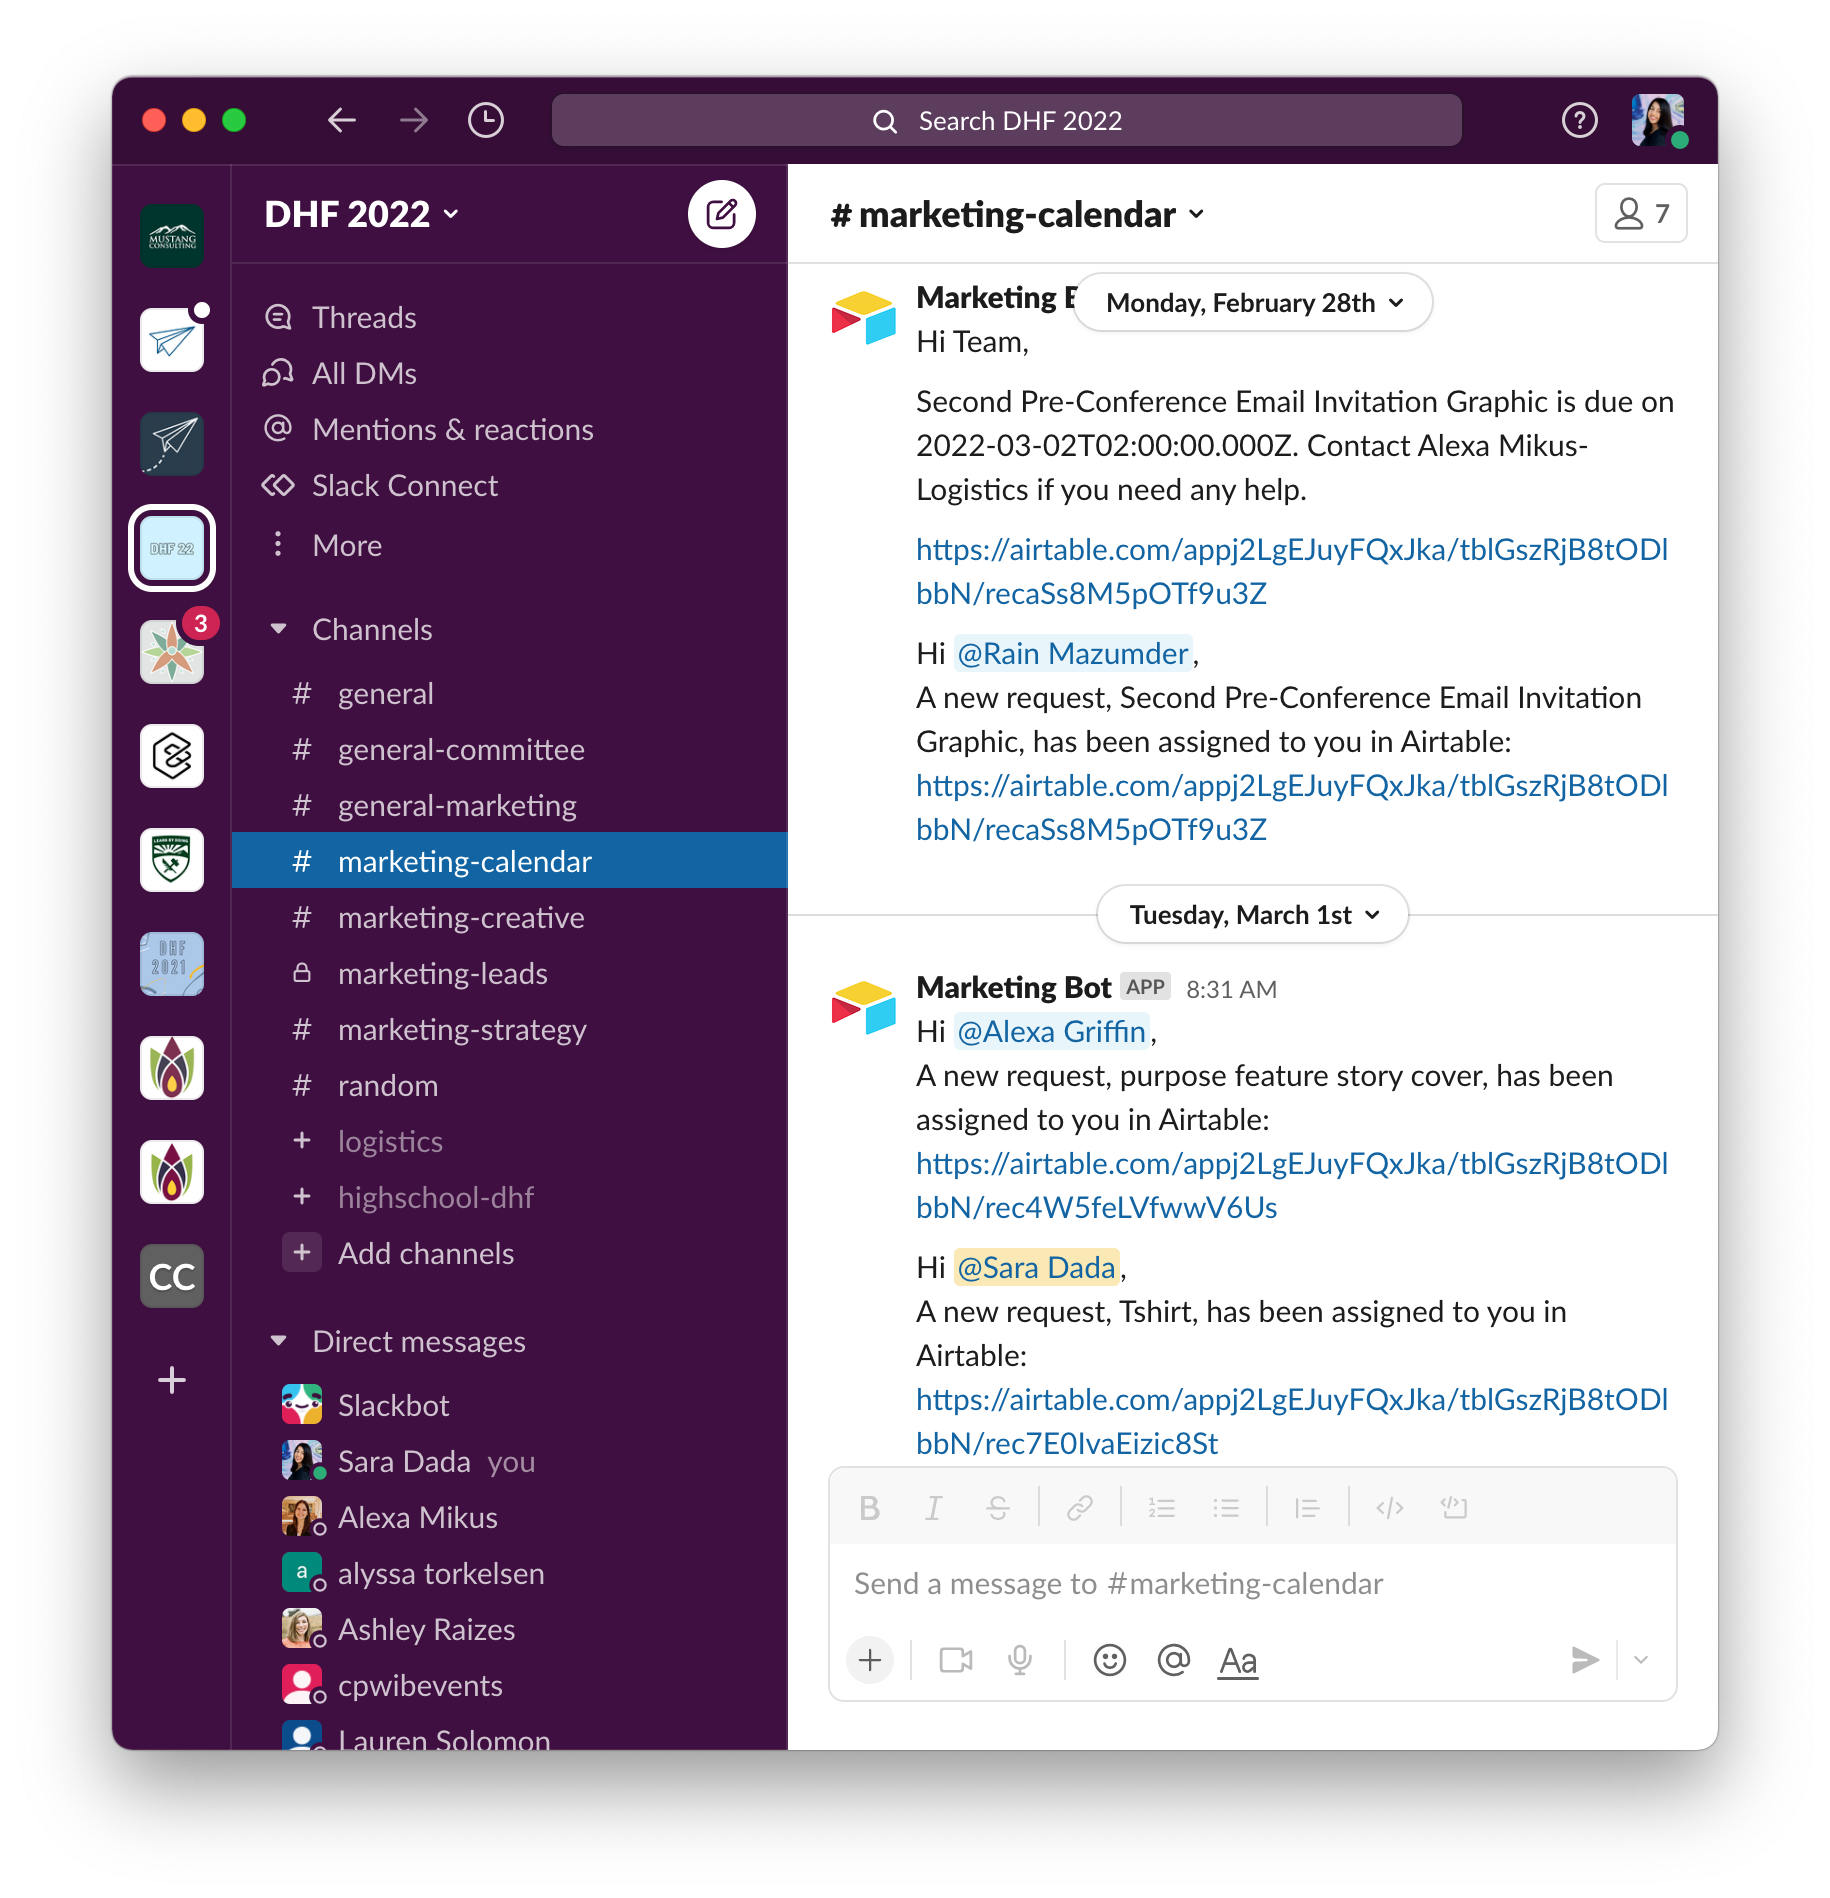Click the @Rain Mazumder mention
1830x1898 pixels.
pos(1073,653)
